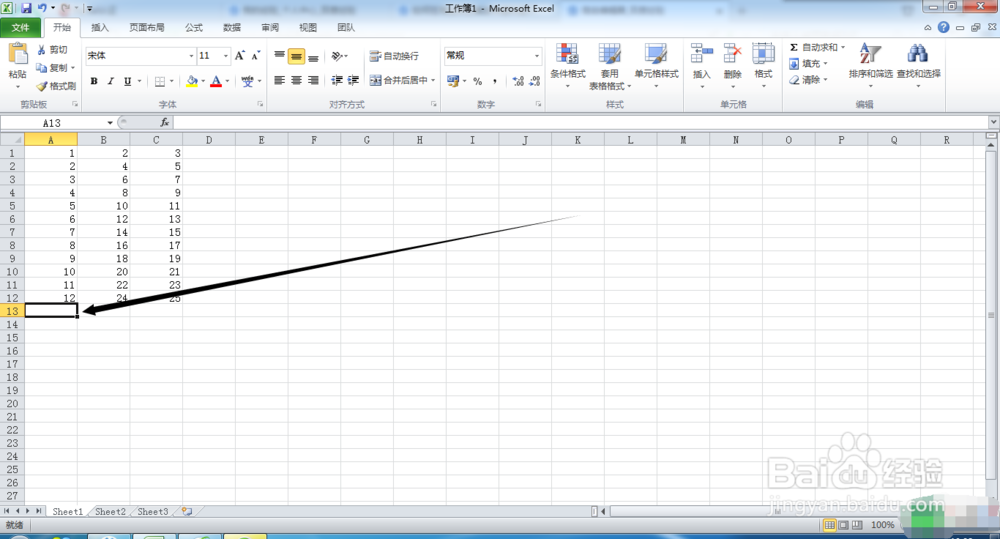Click the fill color paint bucket
Image resolution: width=1000 pixels, height=539 pixels.
coord(191,81)
